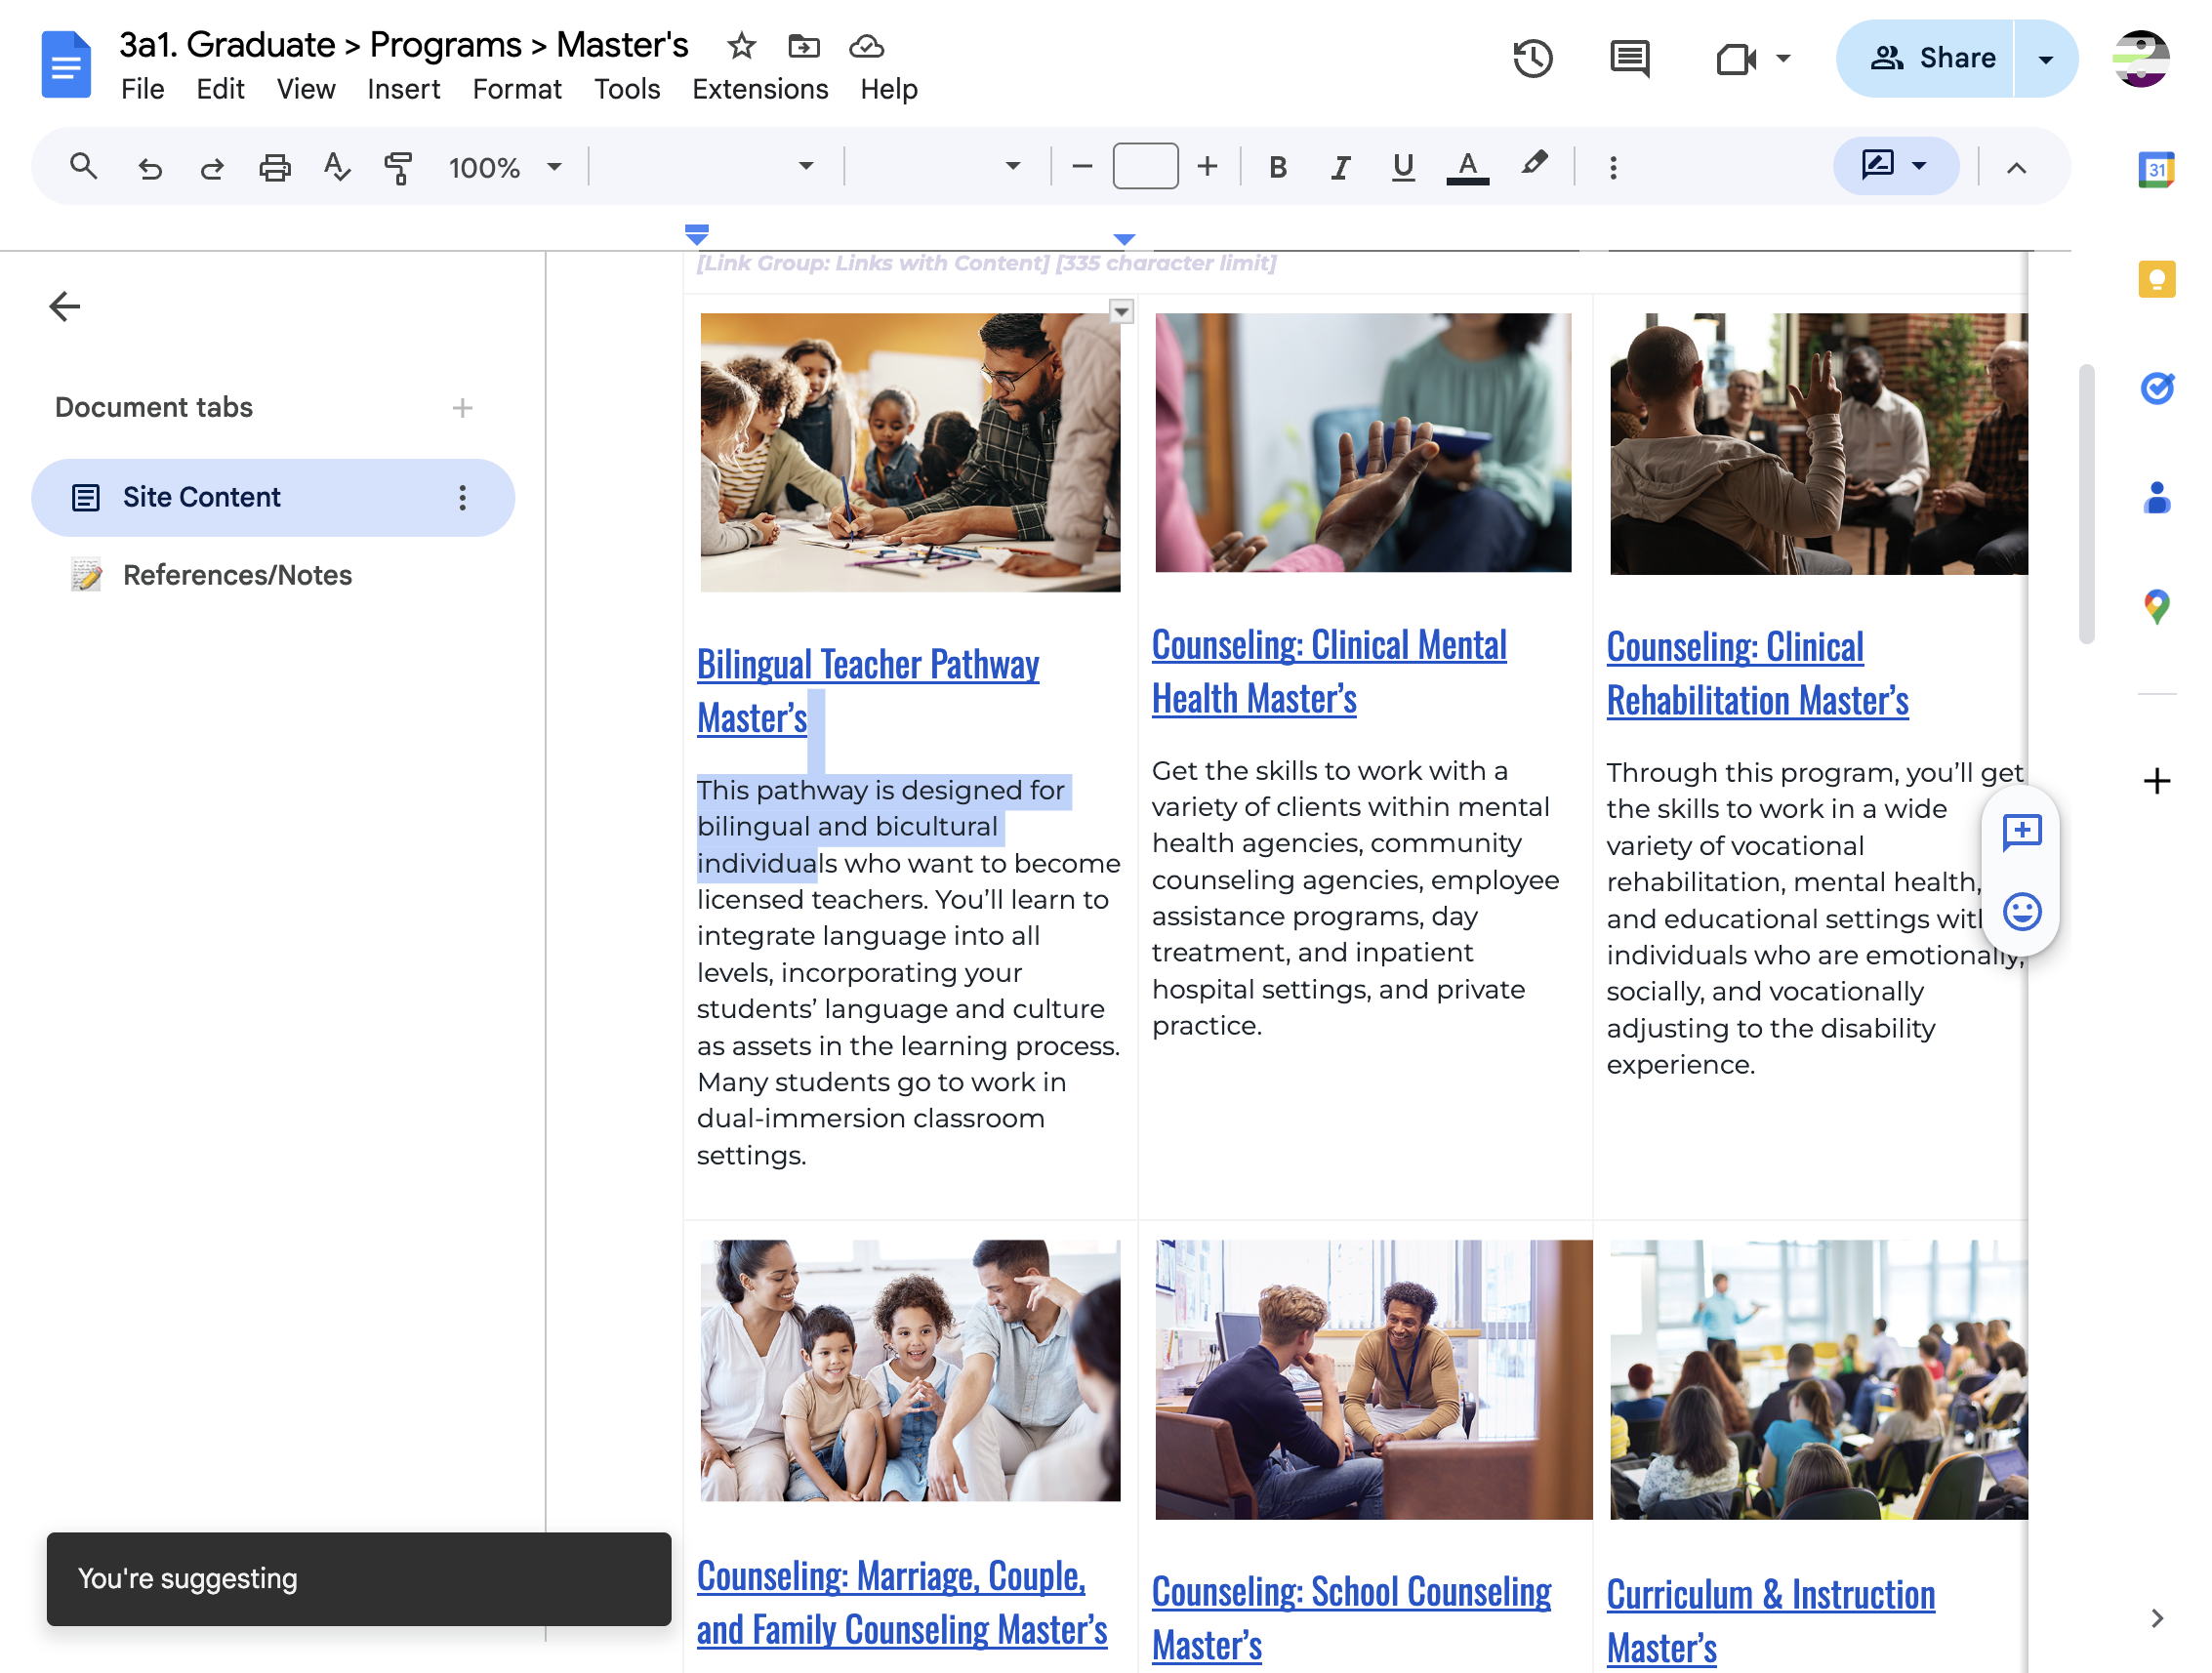
Task: Add a comment from the margin button
Action: pos(2021,830)
